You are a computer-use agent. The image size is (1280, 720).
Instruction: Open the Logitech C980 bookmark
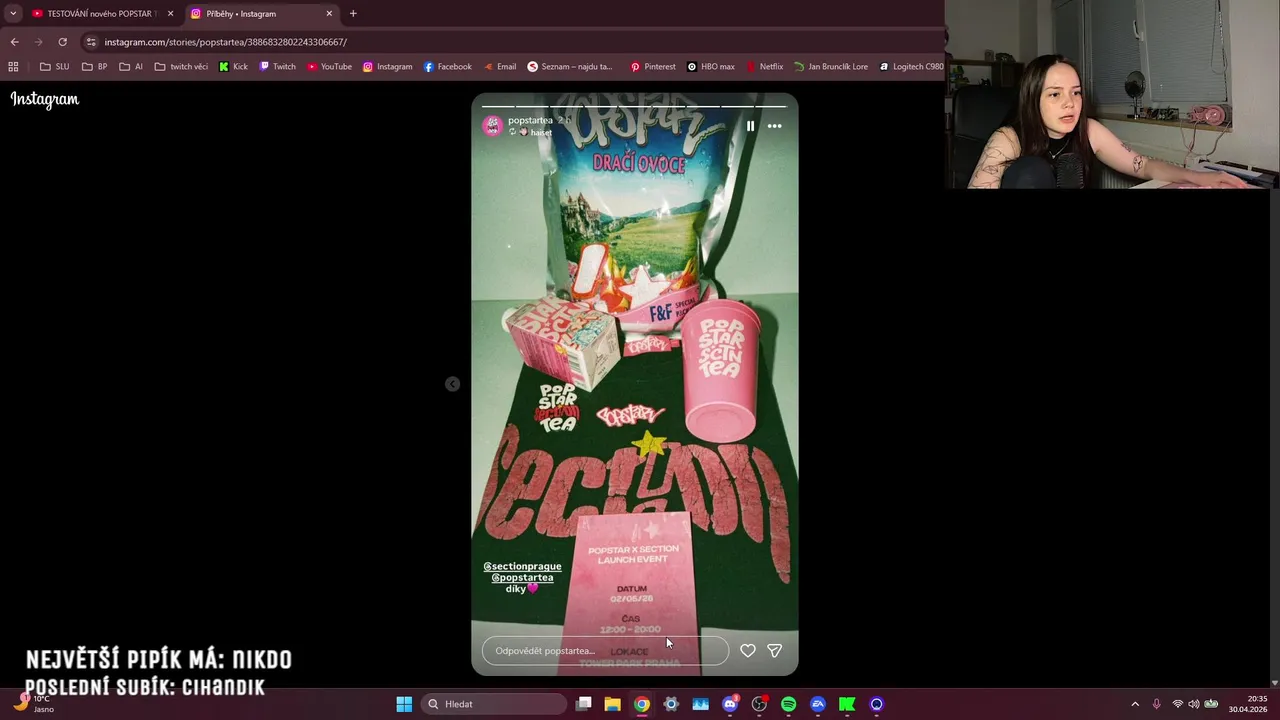tap(911, 67)
